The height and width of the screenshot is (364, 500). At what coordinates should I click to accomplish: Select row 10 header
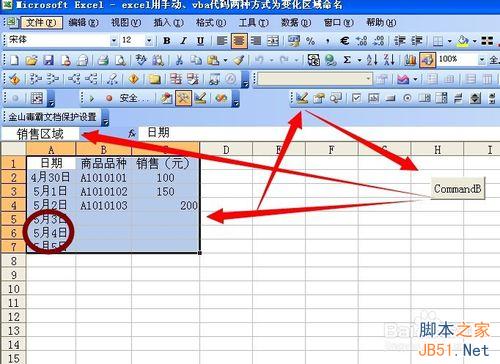click(x=13, y=289)
